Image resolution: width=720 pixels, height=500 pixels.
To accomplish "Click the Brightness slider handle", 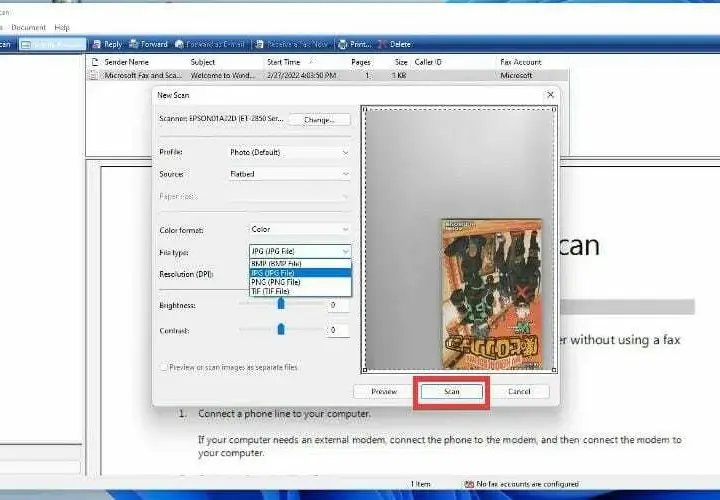I will click(x=281, y=303).
